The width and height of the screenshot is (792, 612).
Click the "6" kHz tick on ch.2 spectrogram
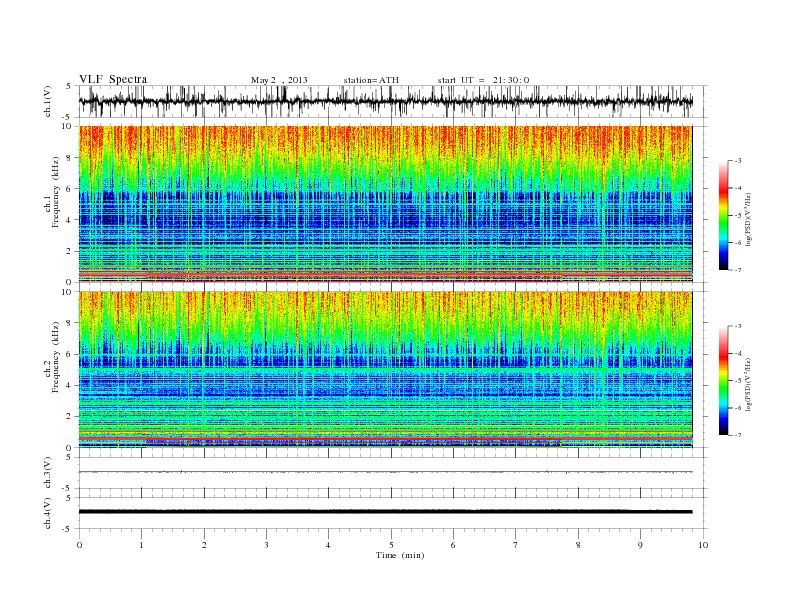click(70, 354)
